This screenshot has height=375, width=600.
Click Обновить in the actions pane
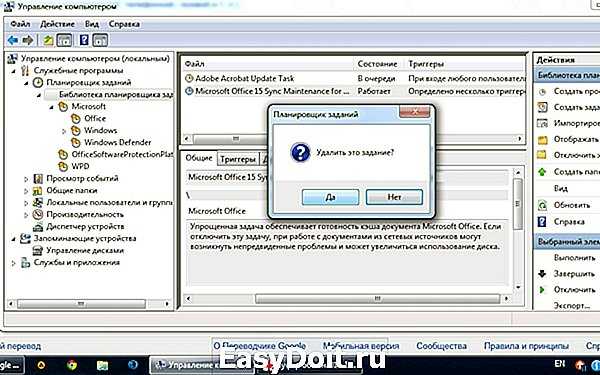[x=572, y=205]
